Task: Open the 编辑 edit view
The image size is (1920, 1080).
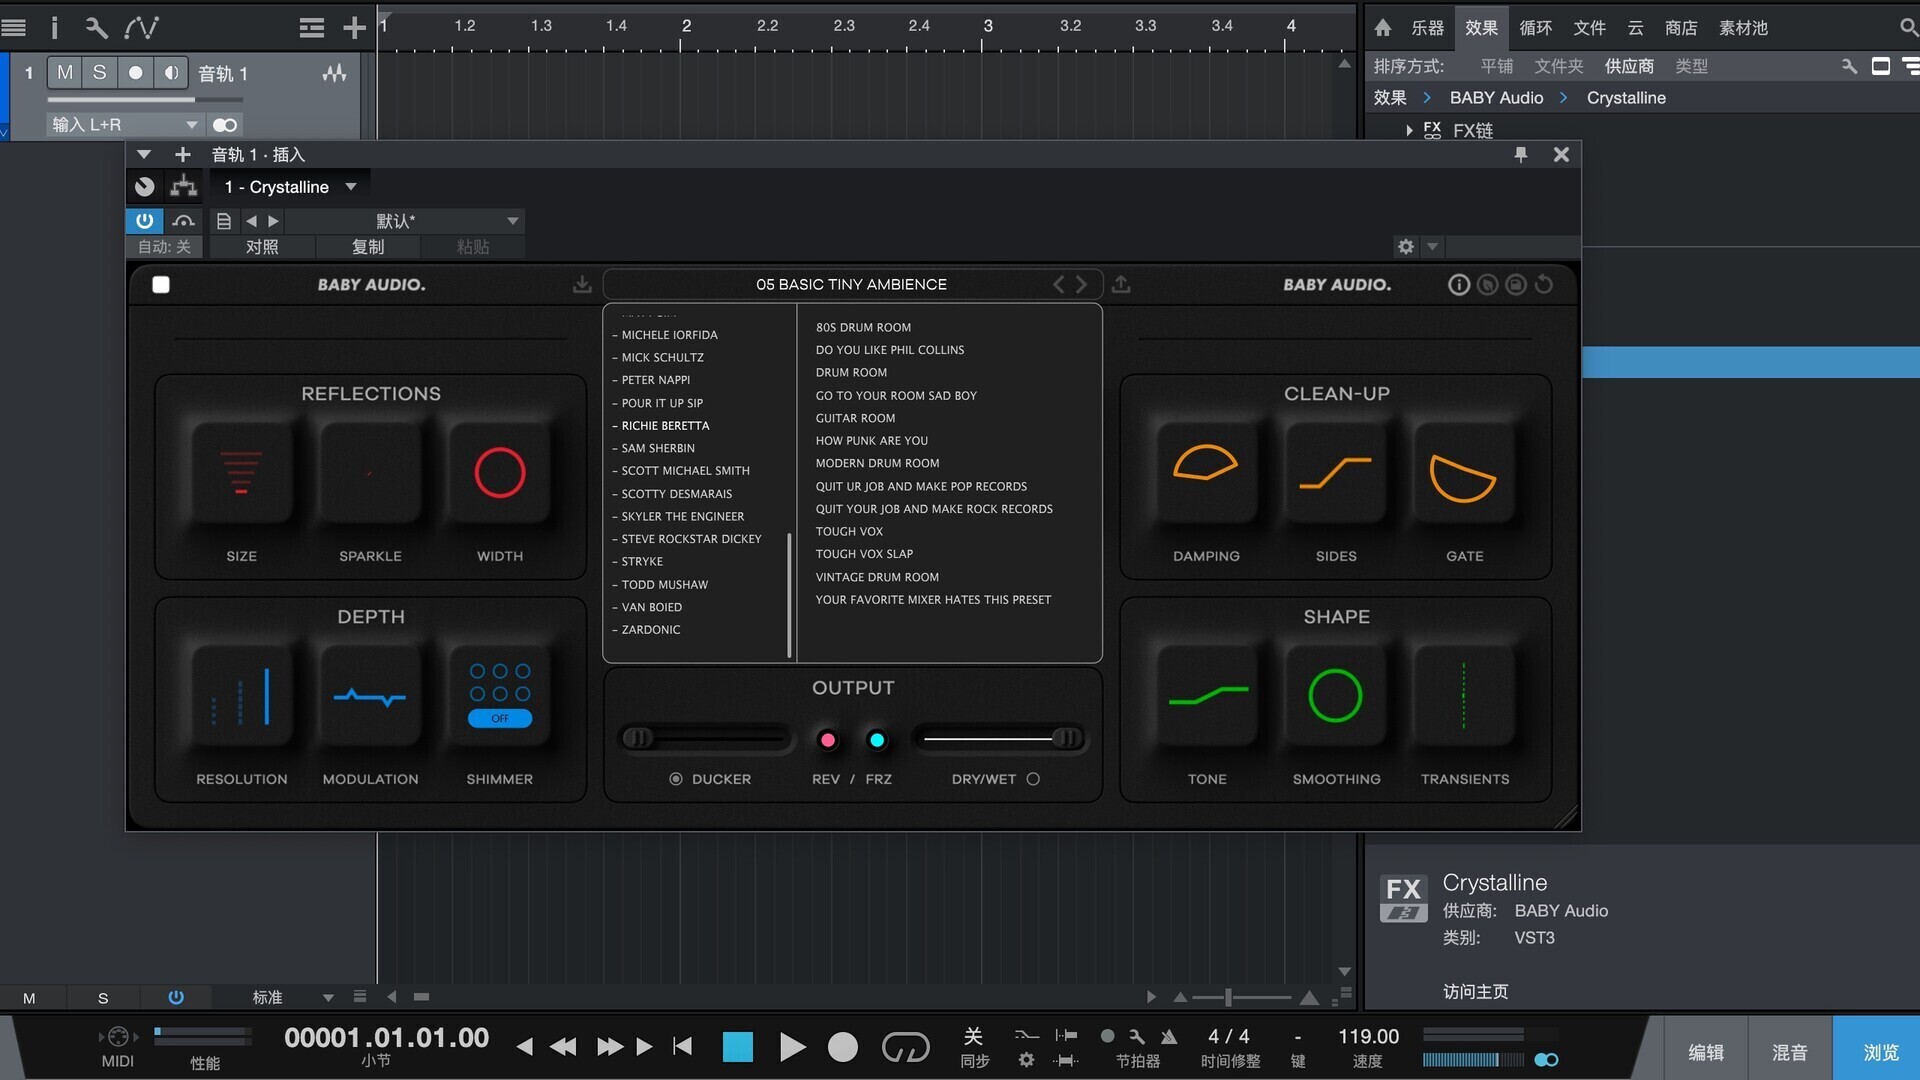Action: pos(1705,1052)
